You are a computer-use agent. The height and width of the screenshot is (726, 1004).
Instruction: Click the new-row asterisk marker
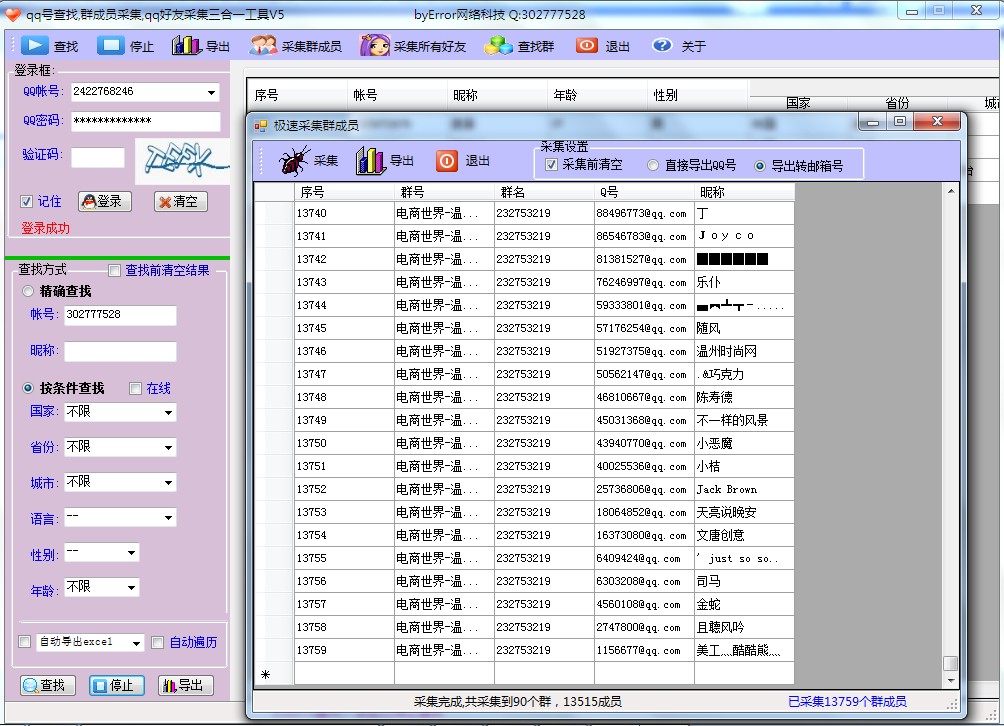click(266, 674)
